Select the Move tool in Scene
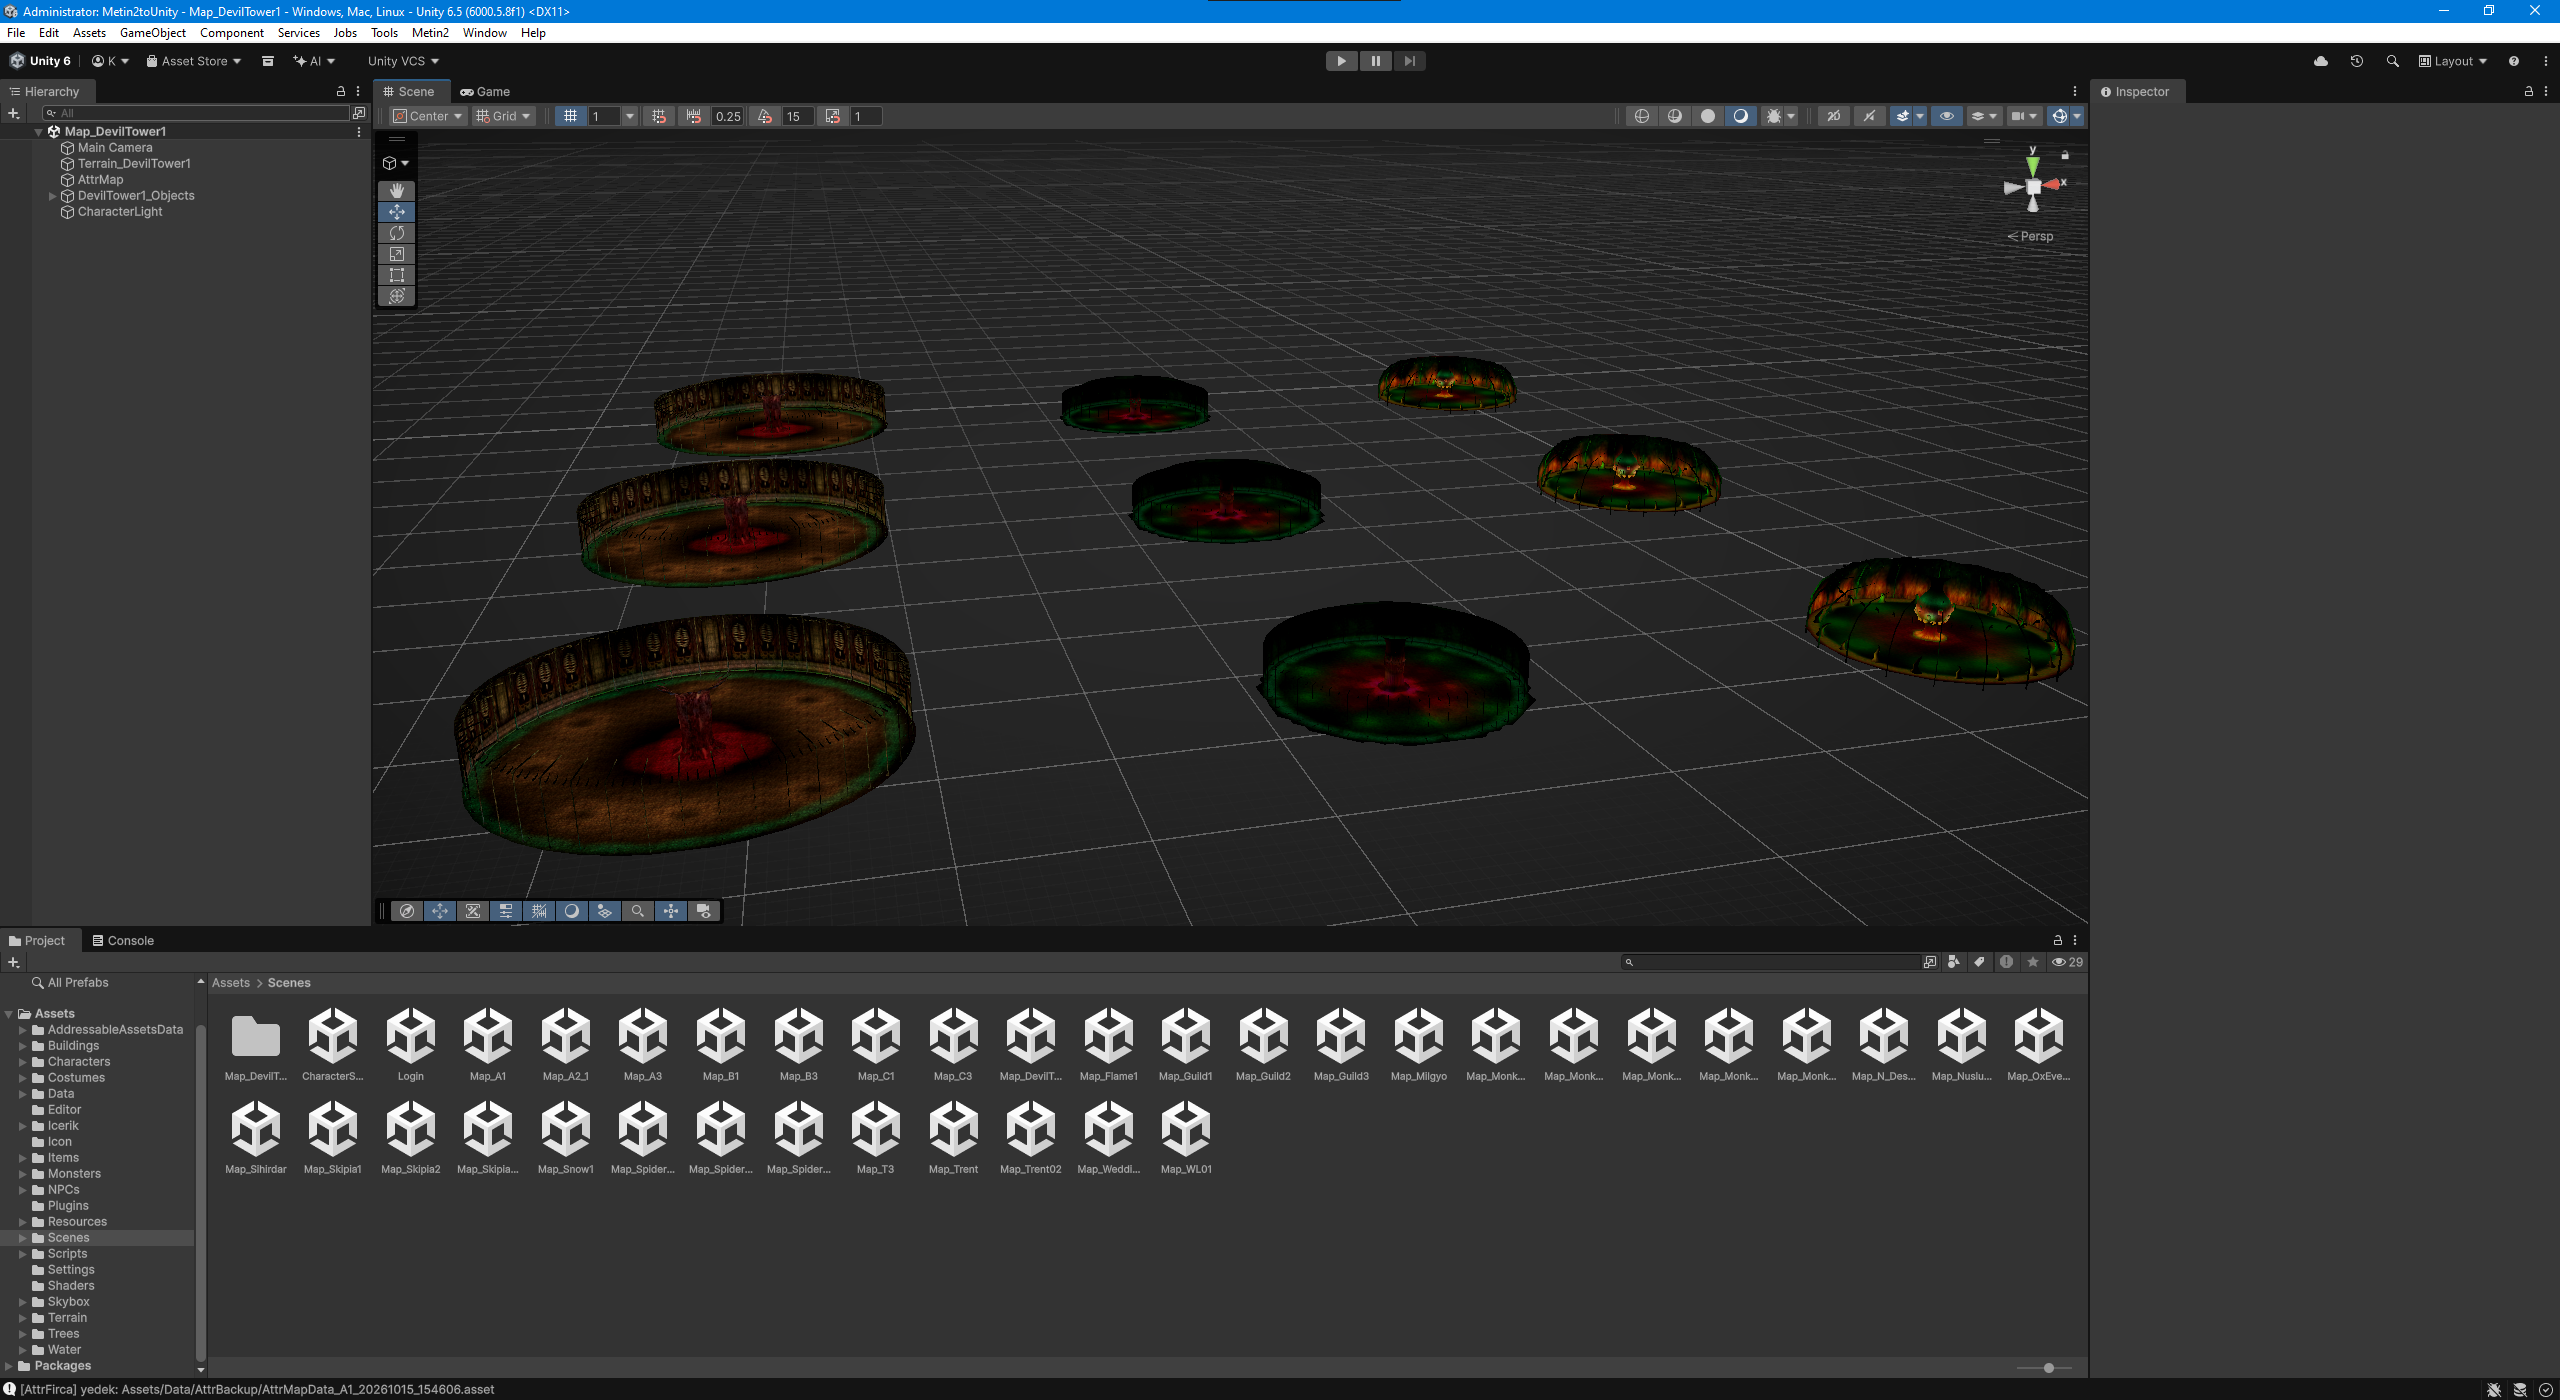The height and width of the screenshot is (1400, 2560). click(397, 212)
